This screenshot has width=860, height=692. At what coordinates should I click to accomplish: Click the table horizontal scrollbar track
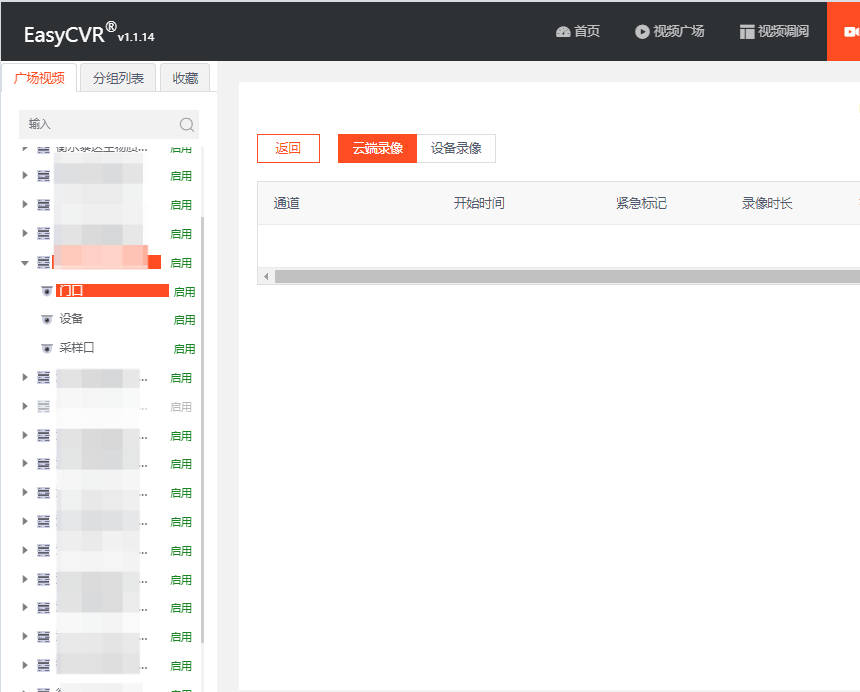click(x=567, y=276)
